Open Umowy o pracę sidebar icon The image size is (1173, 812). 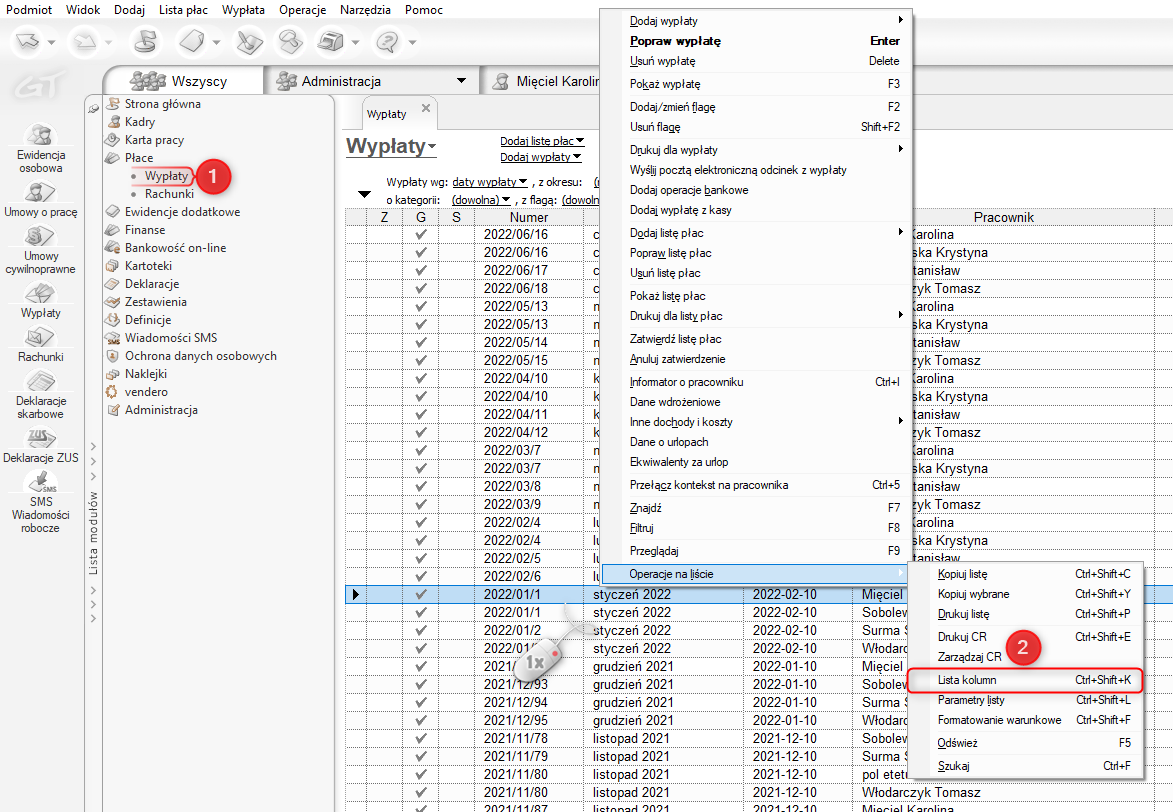pyautogui.click(x=40, y=192)
